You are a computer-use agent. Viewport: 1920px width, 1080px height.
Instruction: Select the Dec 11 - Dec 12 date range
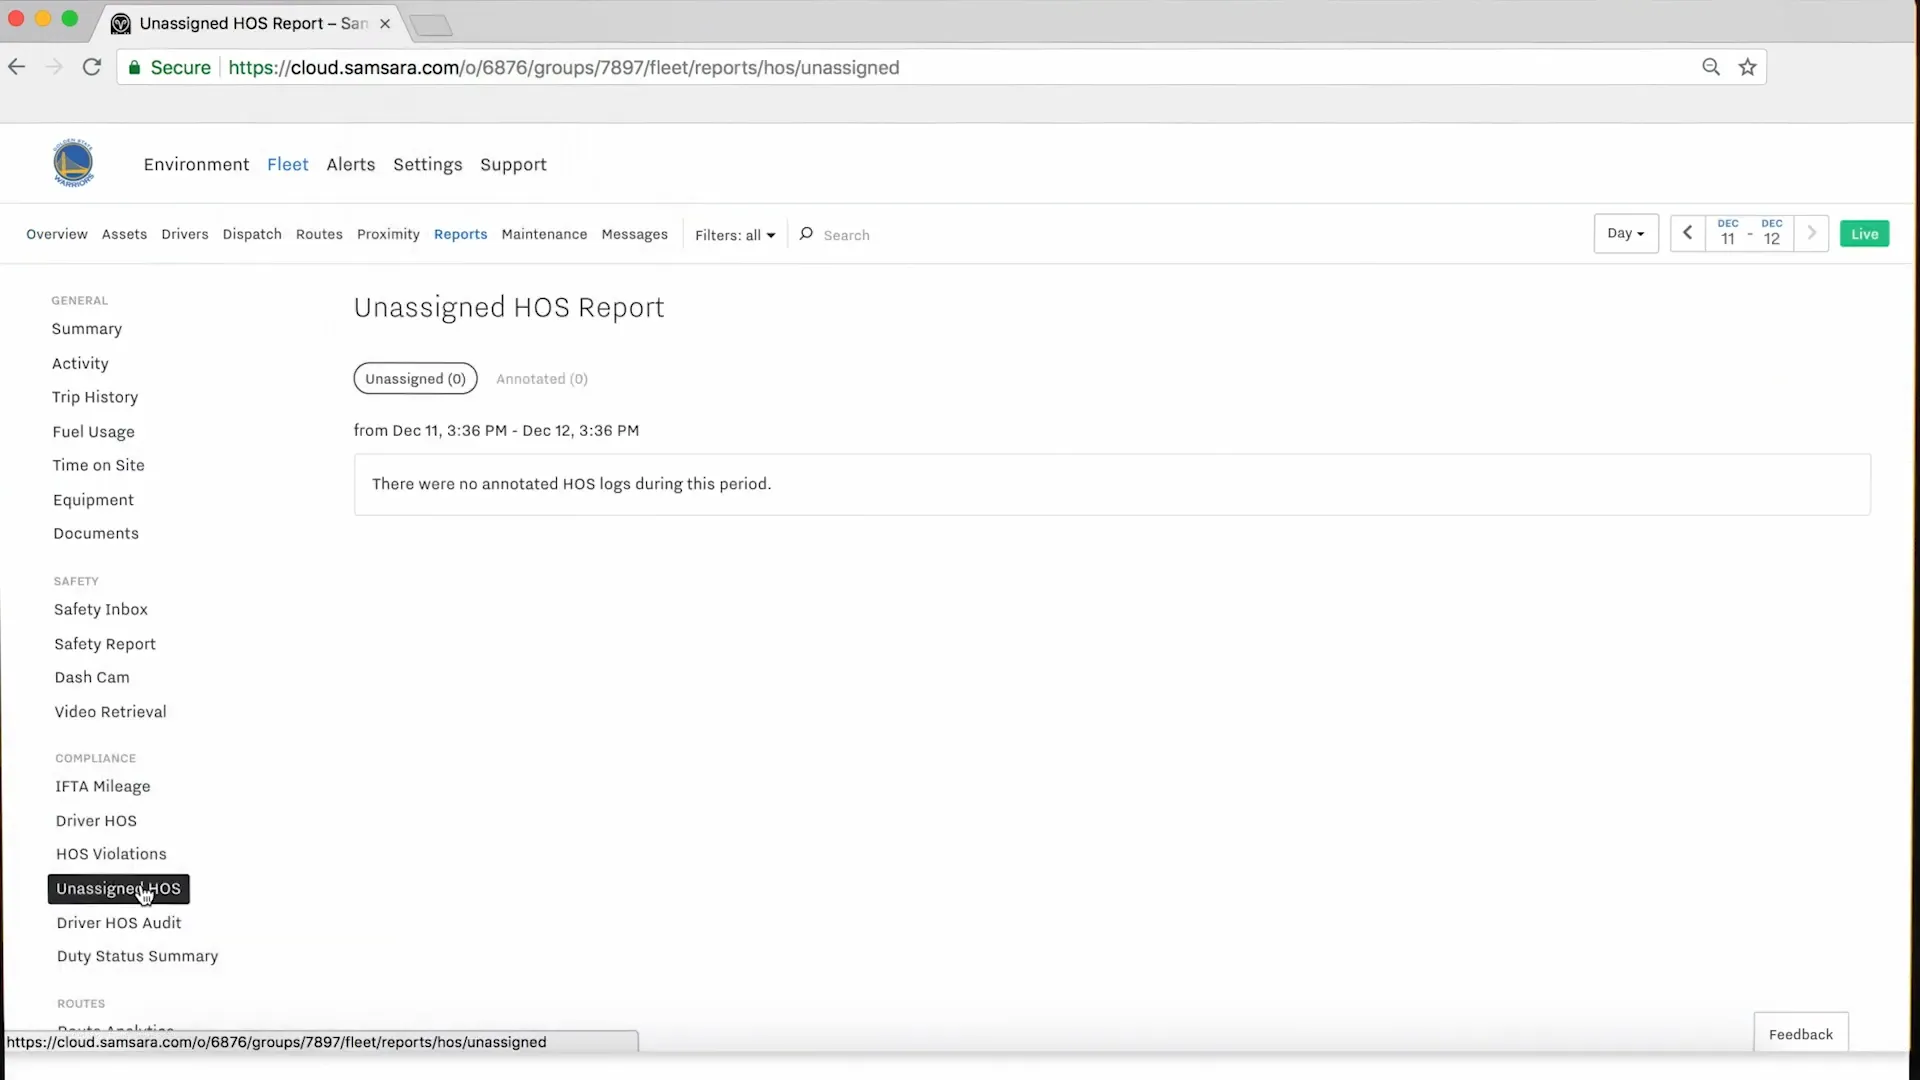click(x=1749, y=233)
